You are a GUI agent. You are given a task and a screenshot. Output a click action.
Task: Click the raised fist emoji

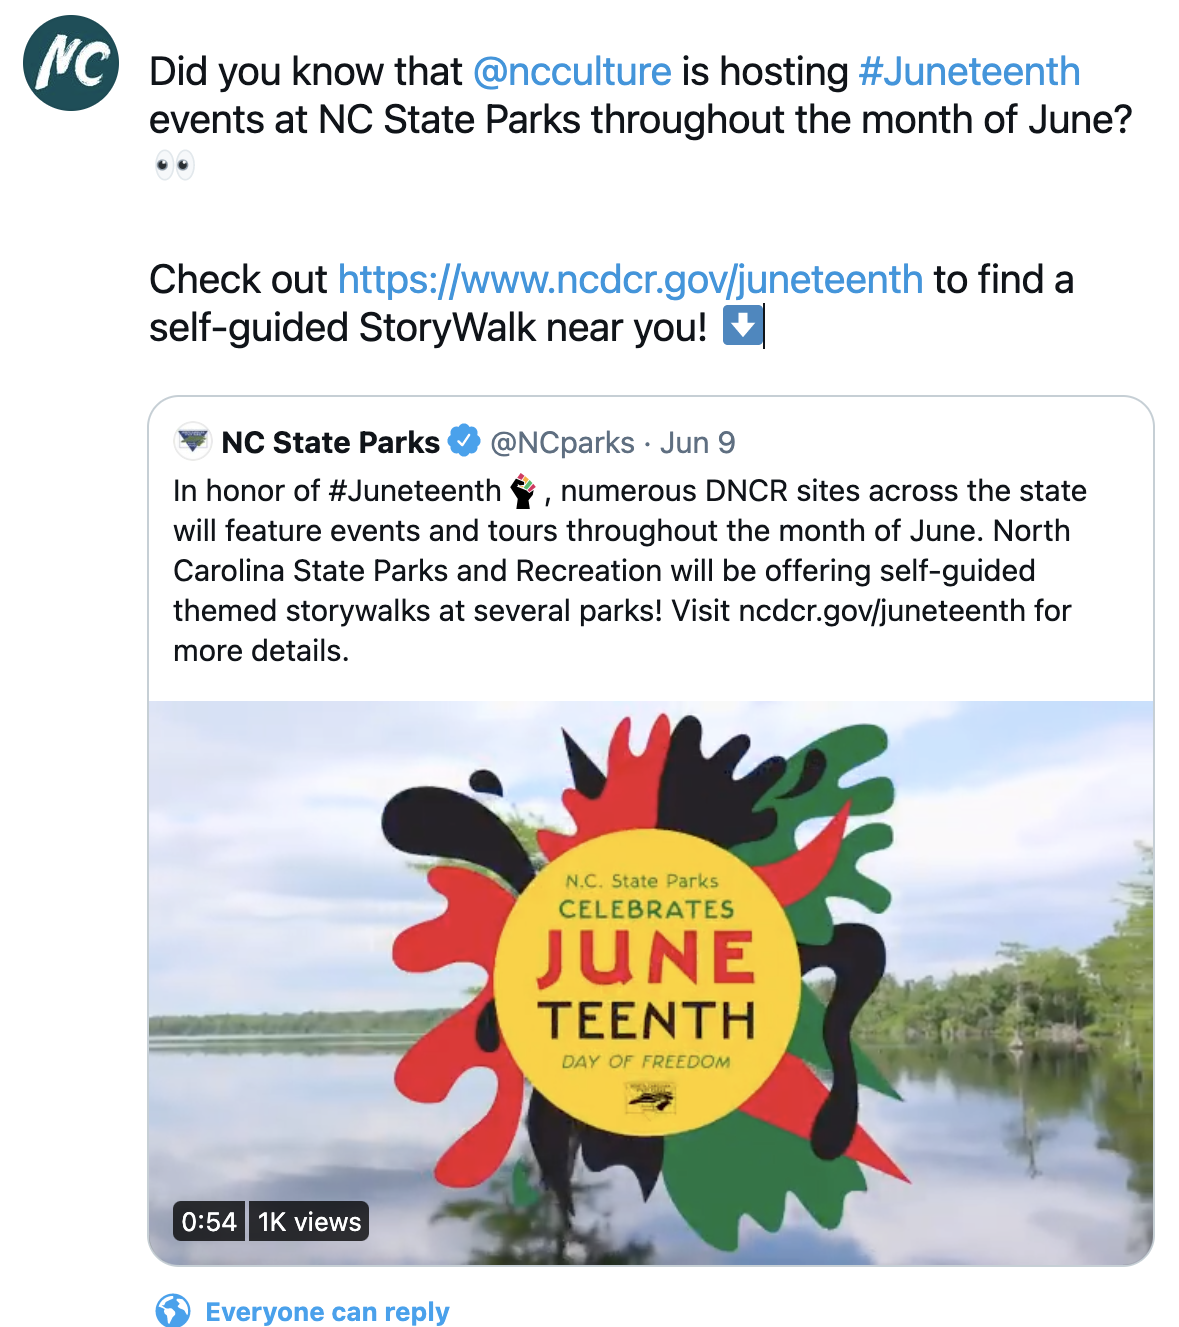click(524, 491)
